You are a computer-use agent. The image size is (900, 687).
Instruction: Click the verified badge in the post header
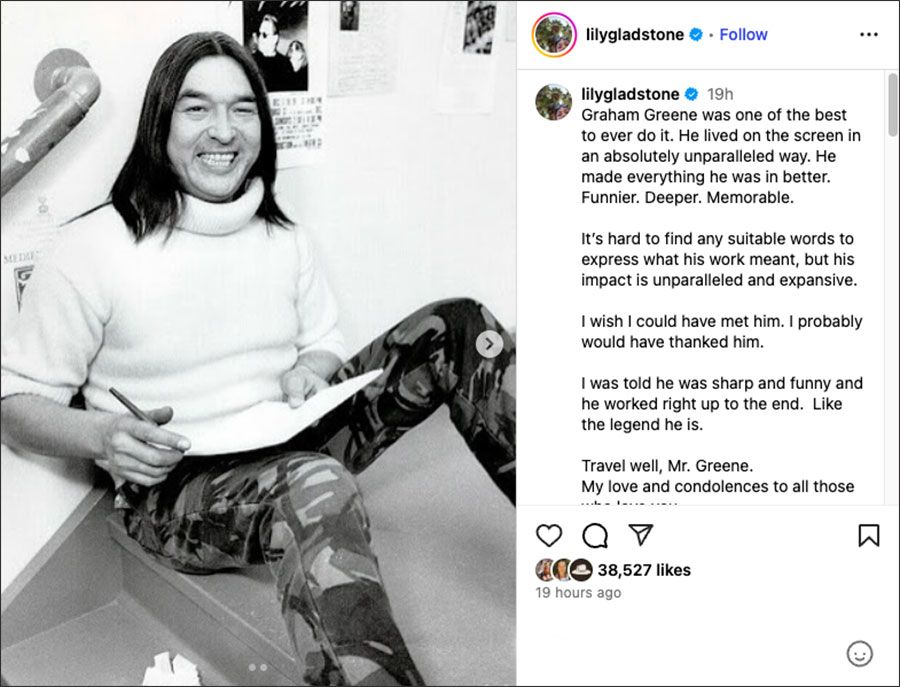pyautogui.click(x=697, y=35)
